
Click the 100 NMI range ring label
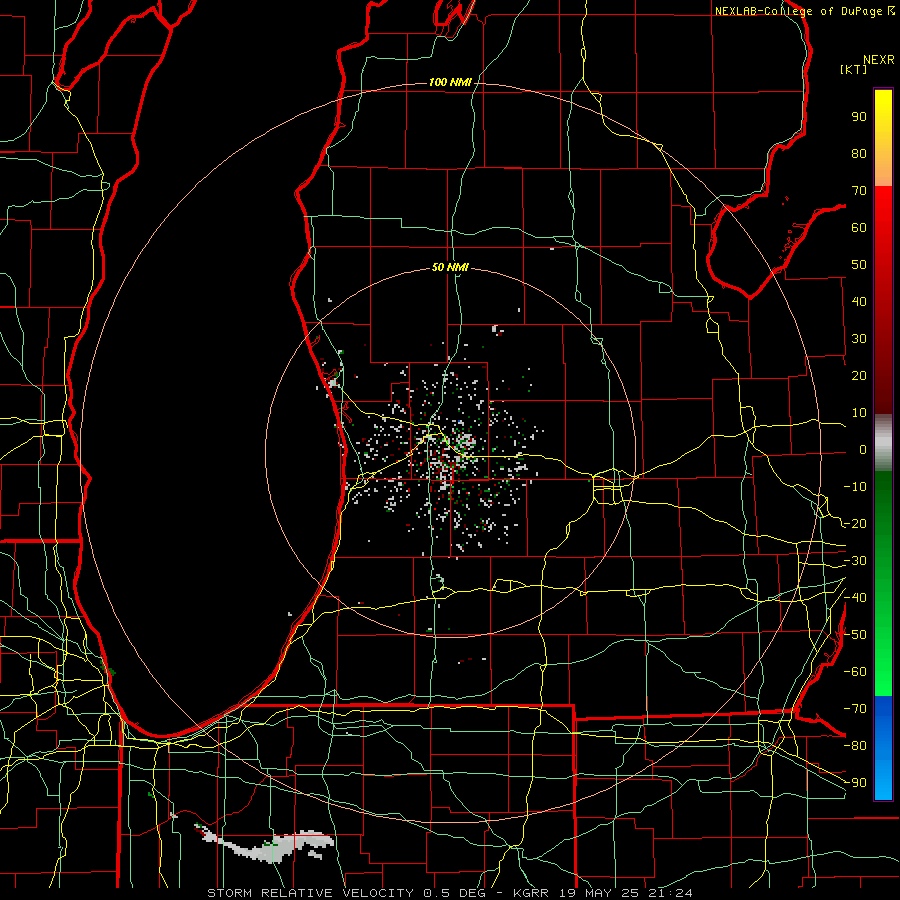point(450,83)
